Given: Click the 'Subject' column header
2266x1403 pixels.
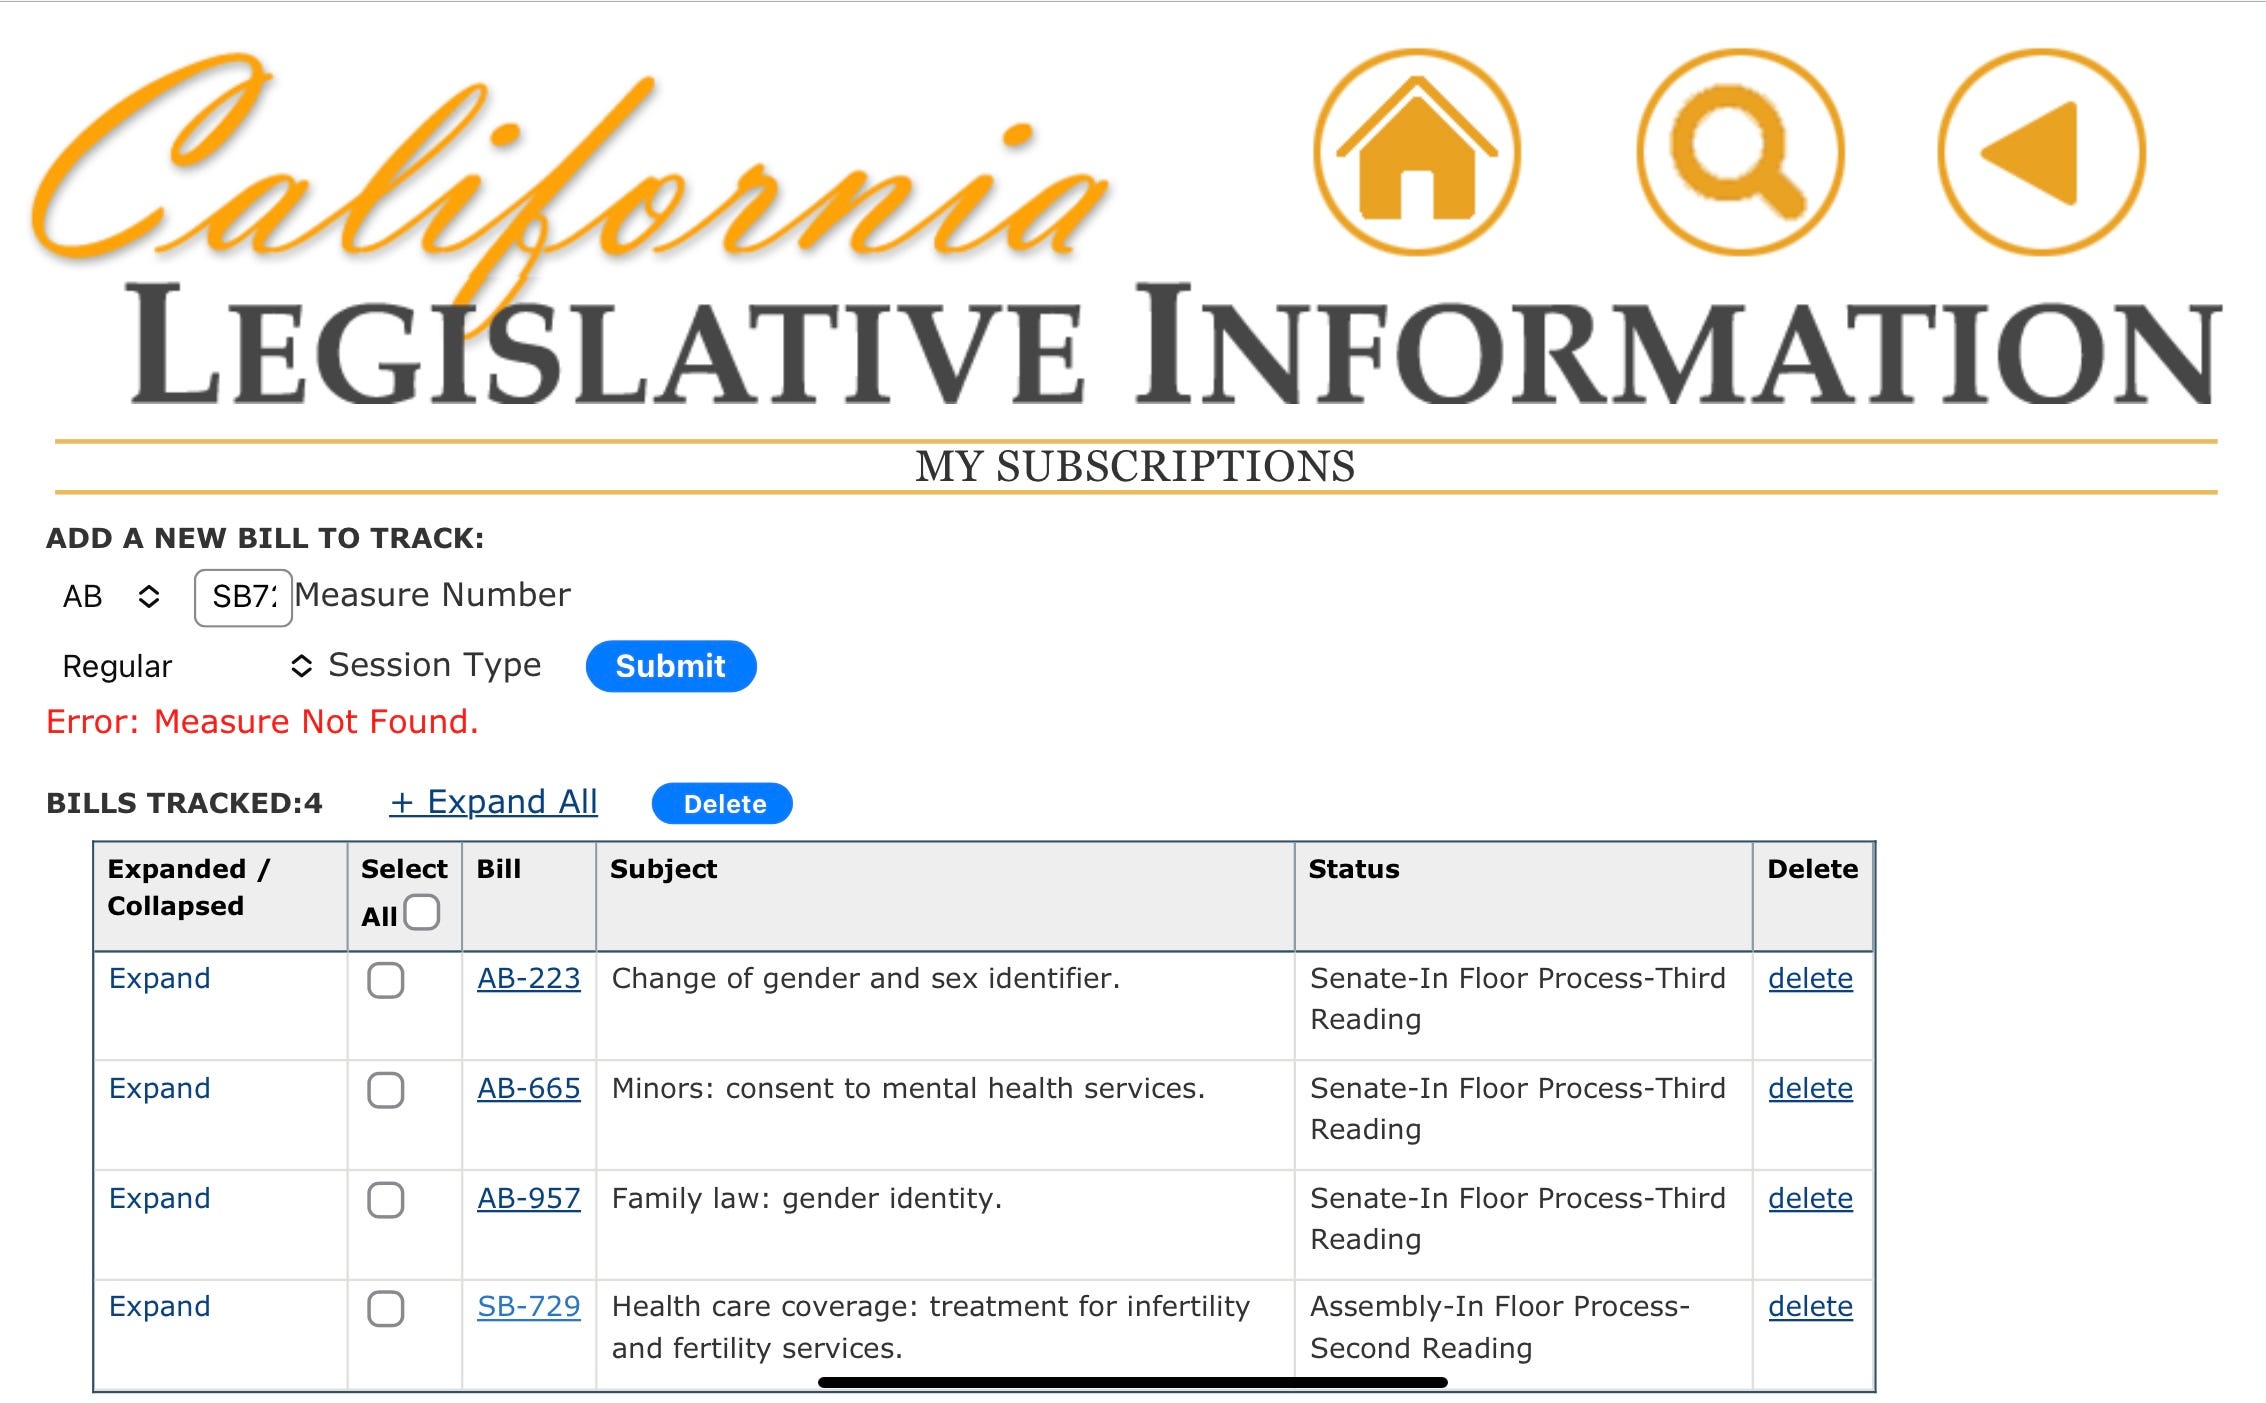Looking at the screenshot, I should tap(664, 869).
